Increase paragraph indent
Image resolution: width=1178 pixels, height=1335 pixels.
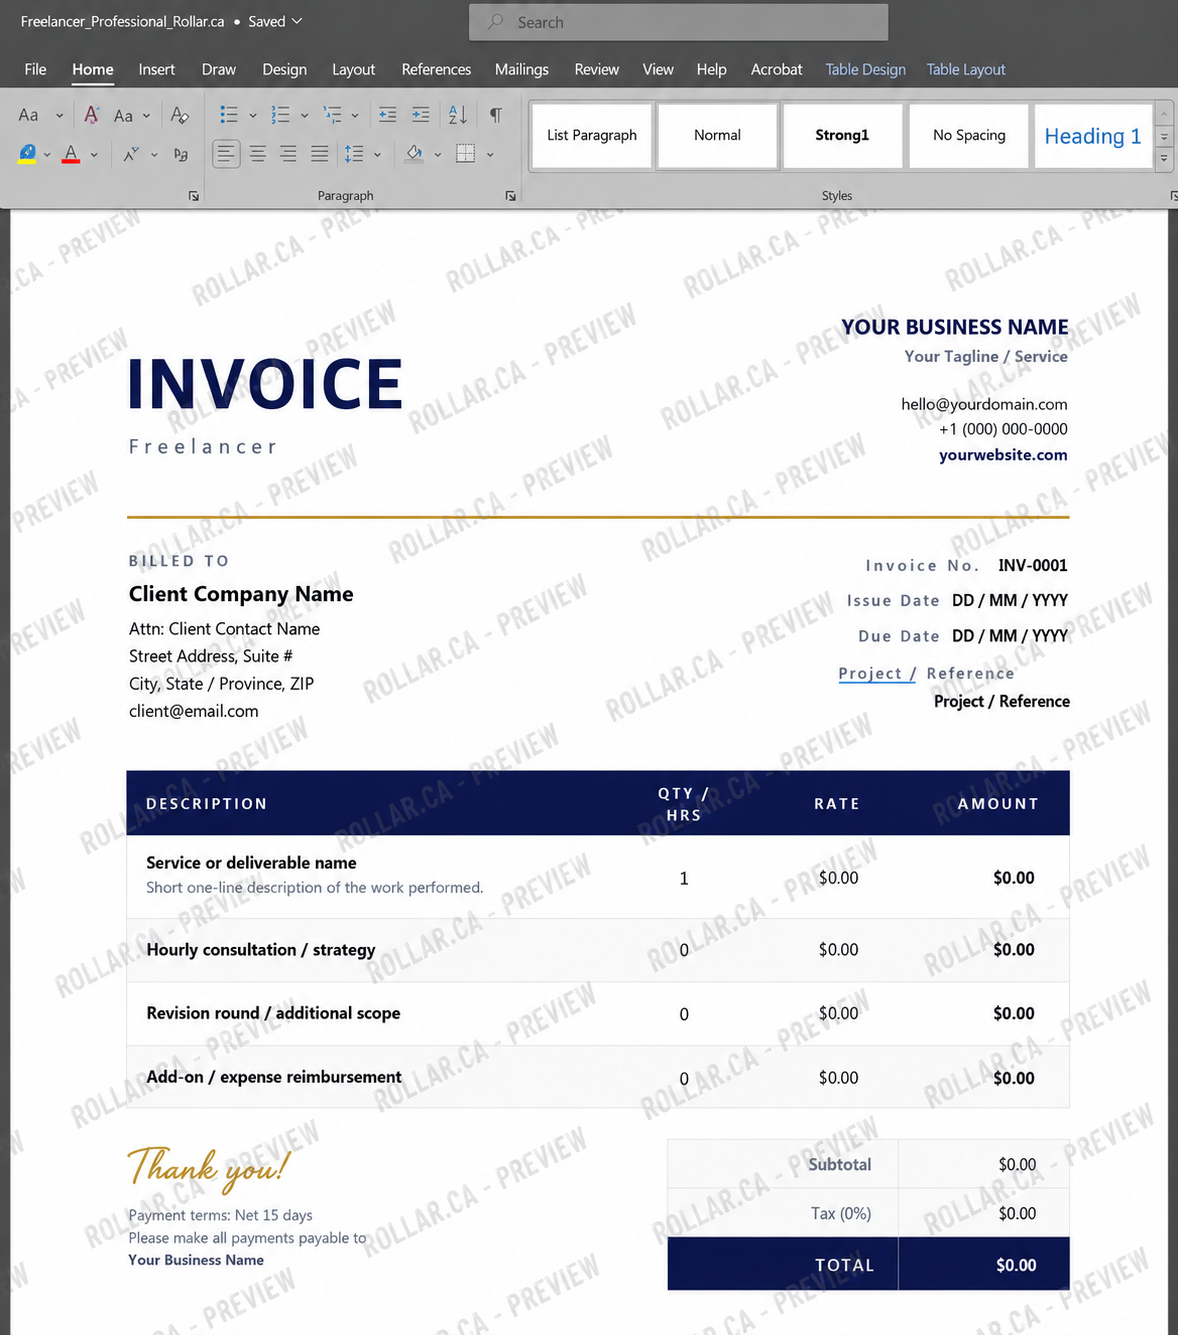click(x=421, y=115)
